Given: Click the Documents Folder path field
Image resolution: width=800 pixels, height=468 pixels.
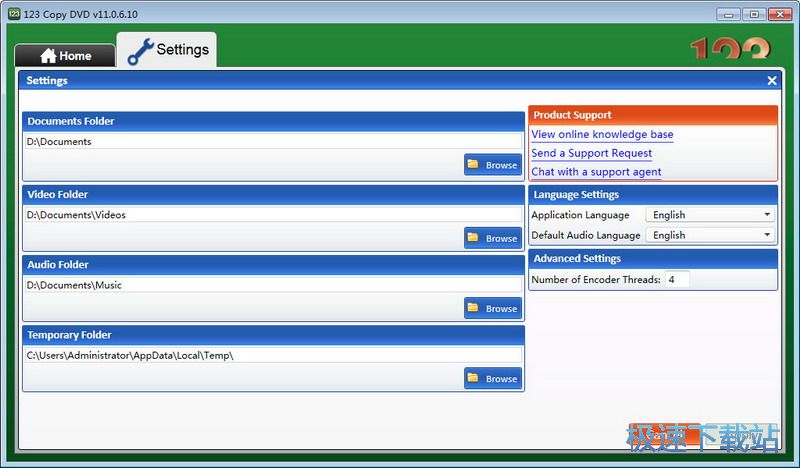Looking at the screenshot, I should [x=272, y=142].
